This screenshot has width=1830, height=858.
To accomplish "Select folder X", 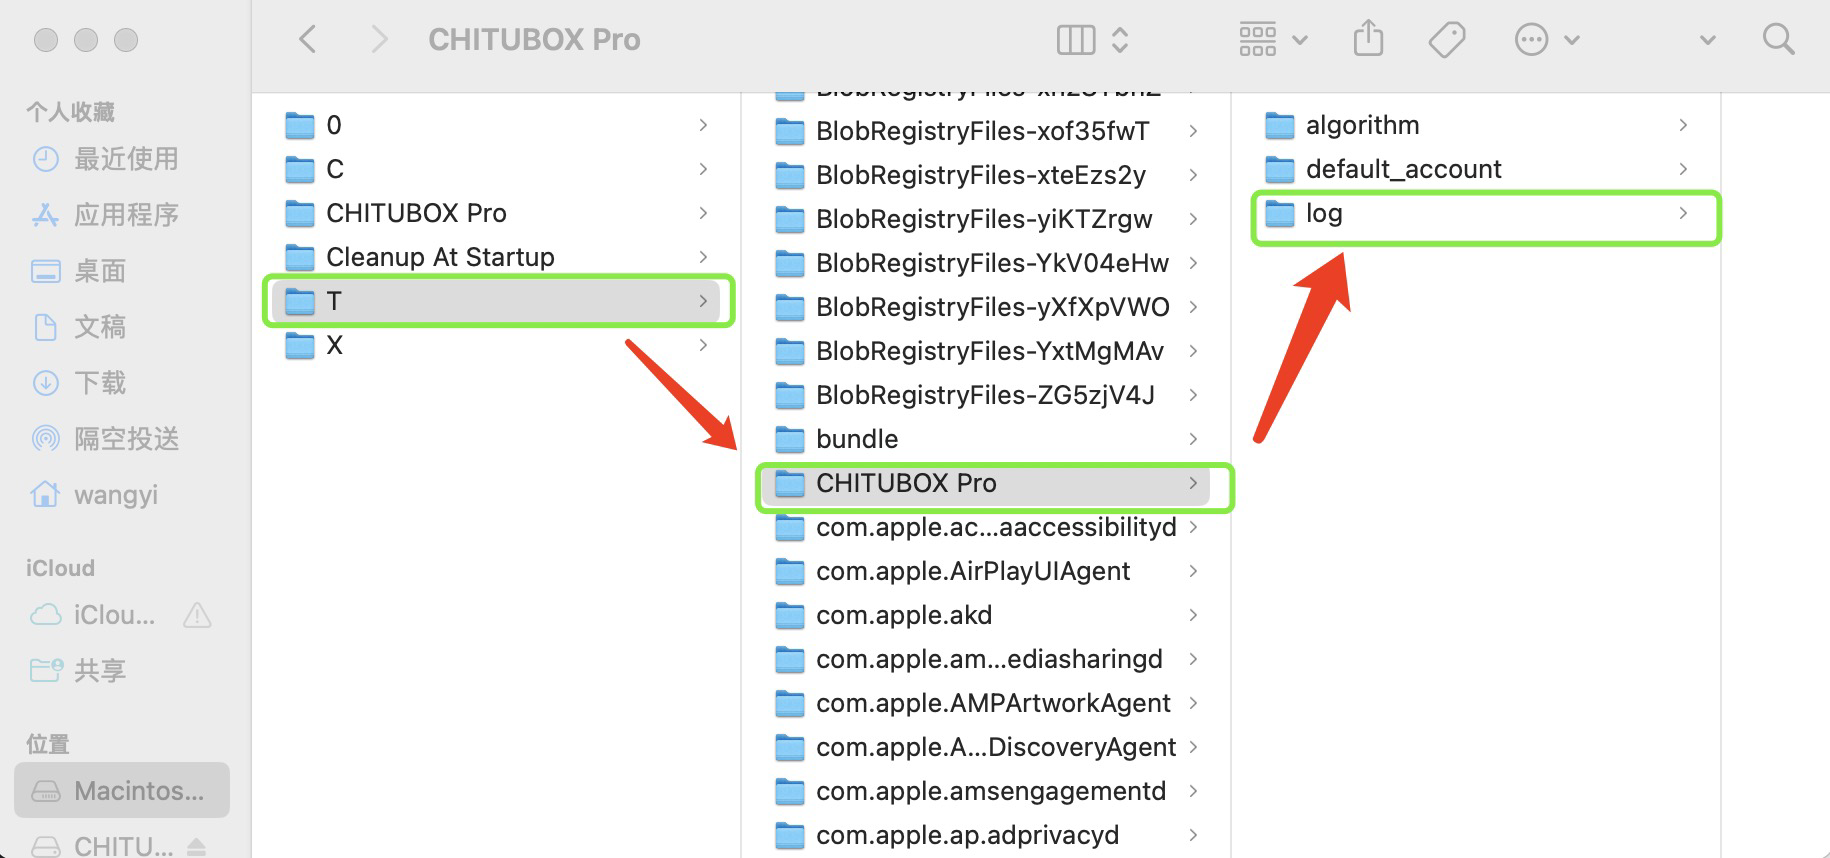I will (x=498, y=345).
